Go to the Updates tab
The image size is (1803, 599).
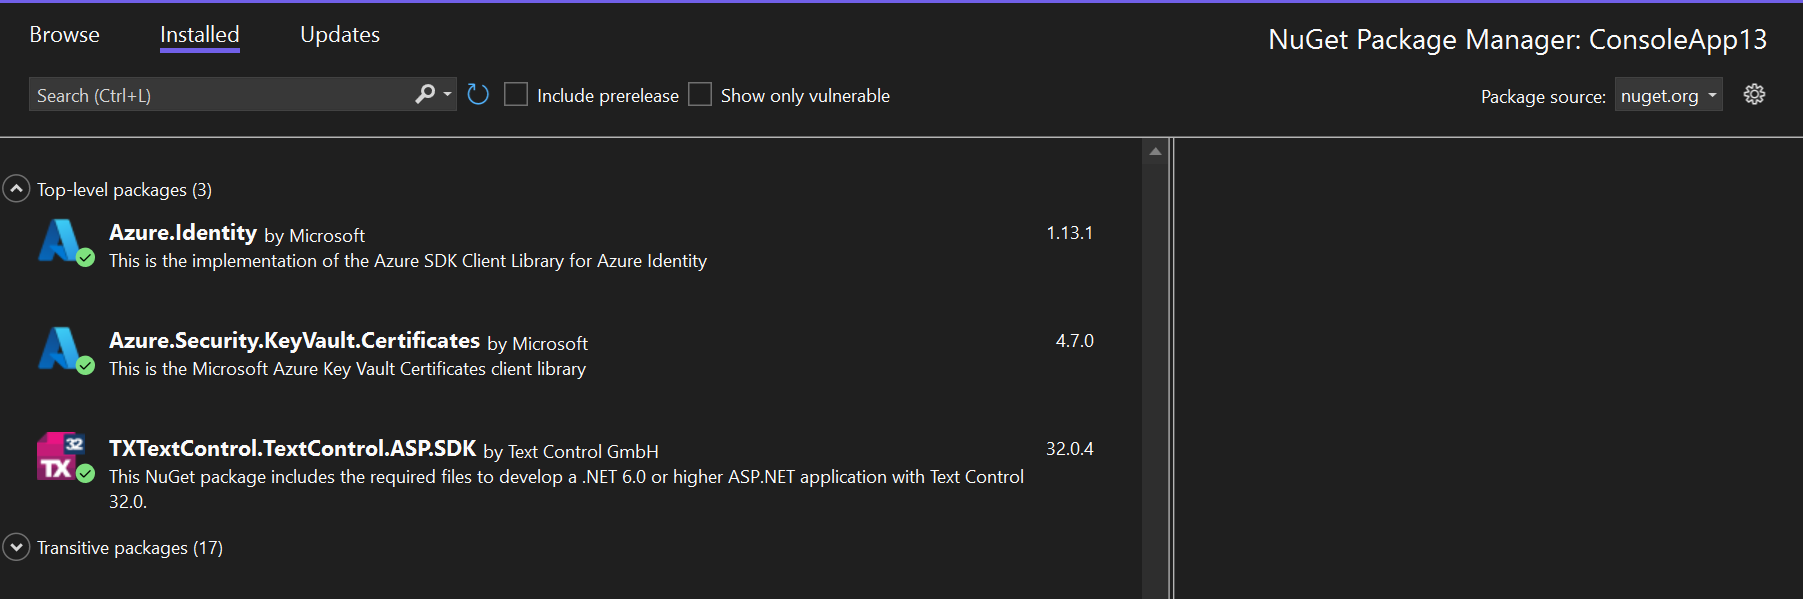(340, 35)
